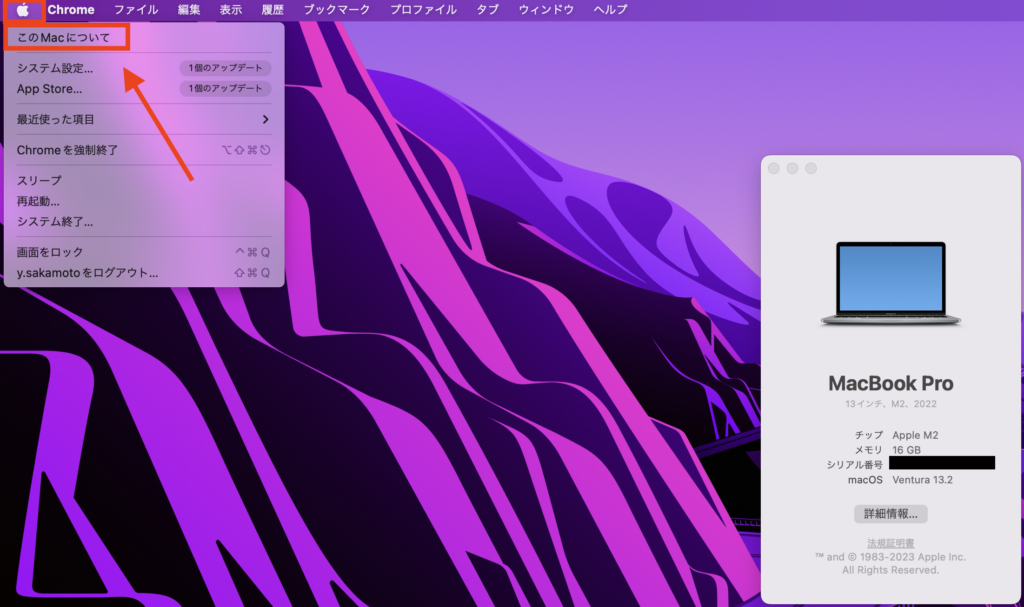
Task: Click the Chrome application menu
Action: pos(71,10)
